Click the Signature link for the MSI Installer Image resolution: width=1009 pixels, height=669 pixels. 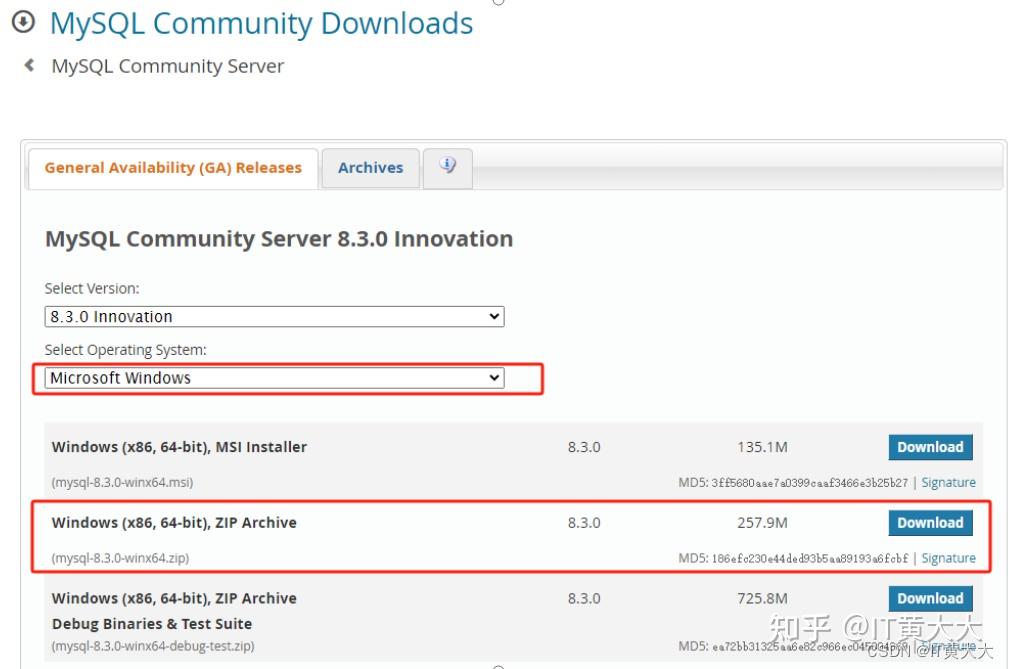click(x=948, y=482)
